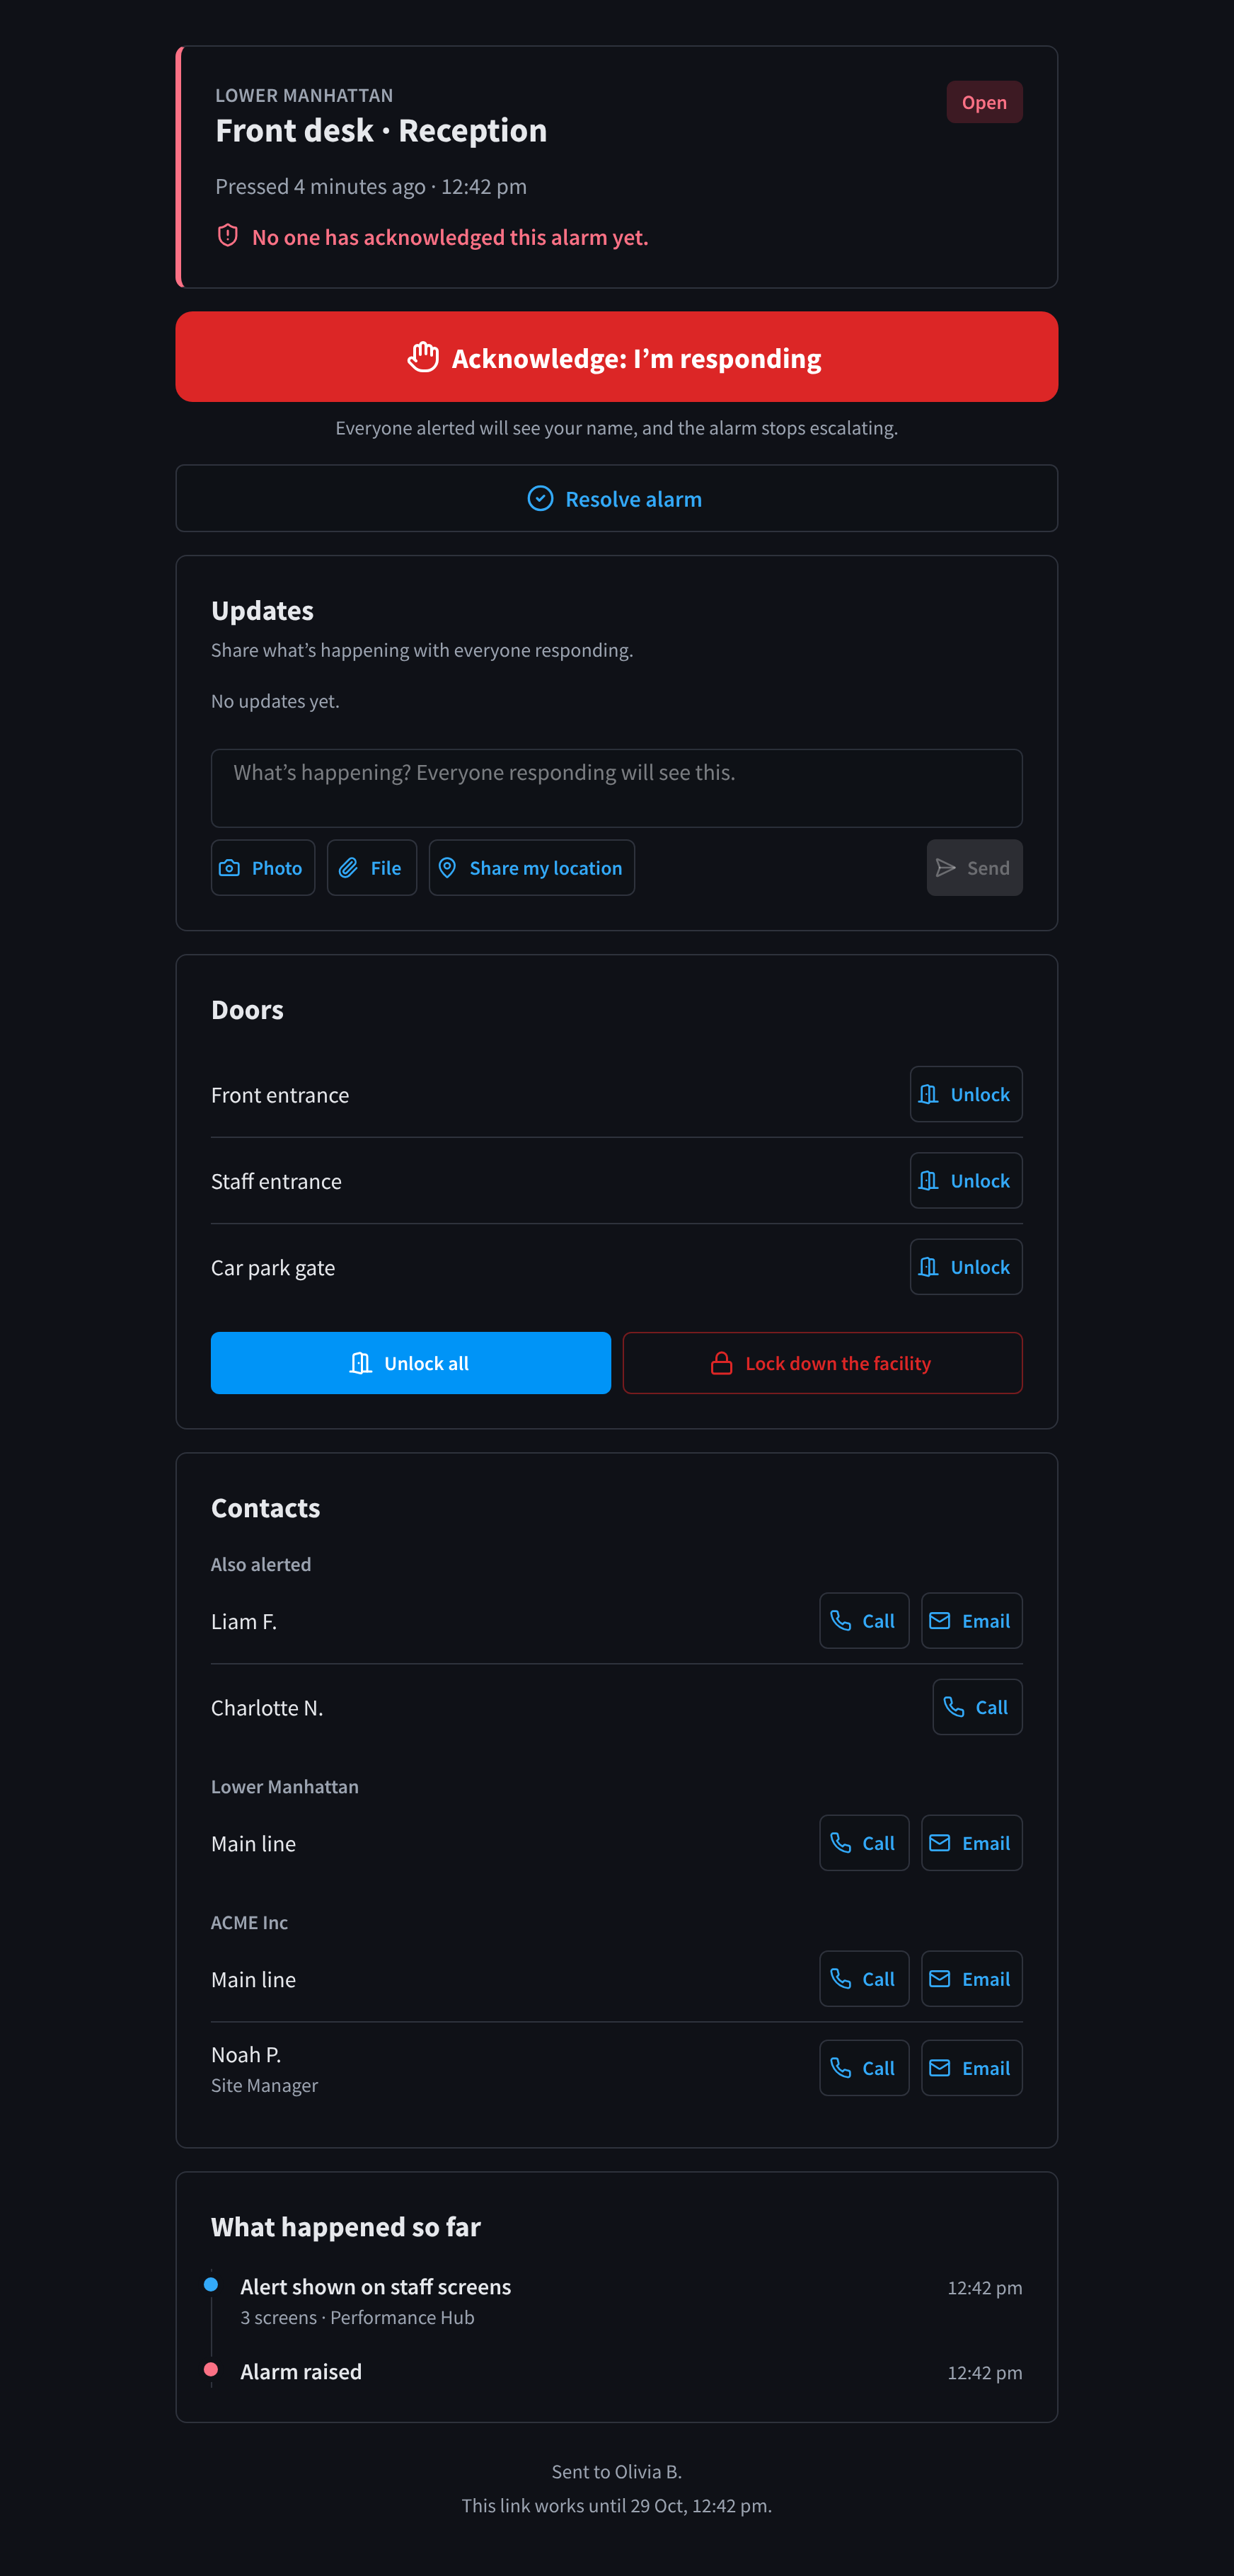Click the Send button label

pyautogui.click(x=988, y=868)
